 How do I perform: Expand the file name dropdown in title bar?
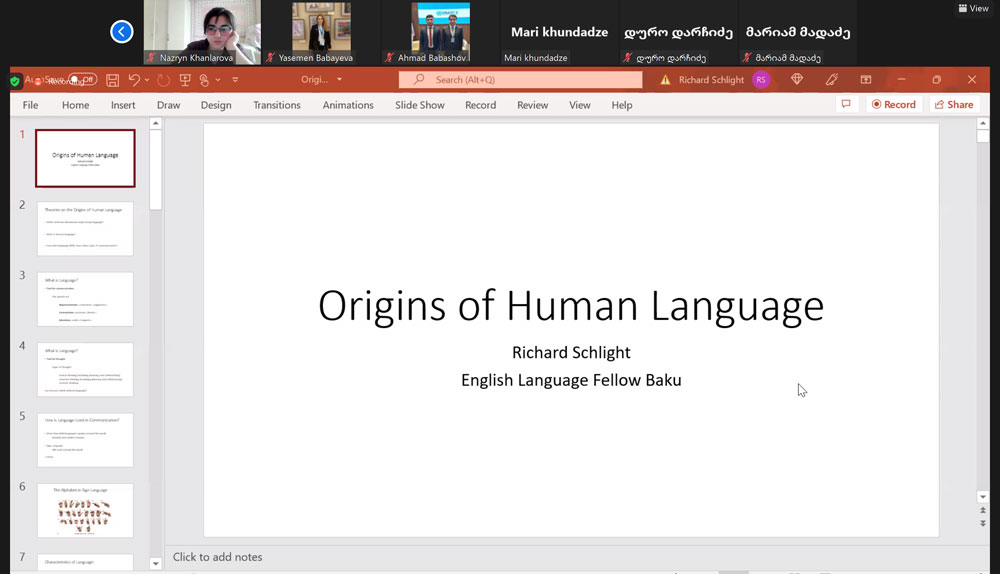coord(339,80)
